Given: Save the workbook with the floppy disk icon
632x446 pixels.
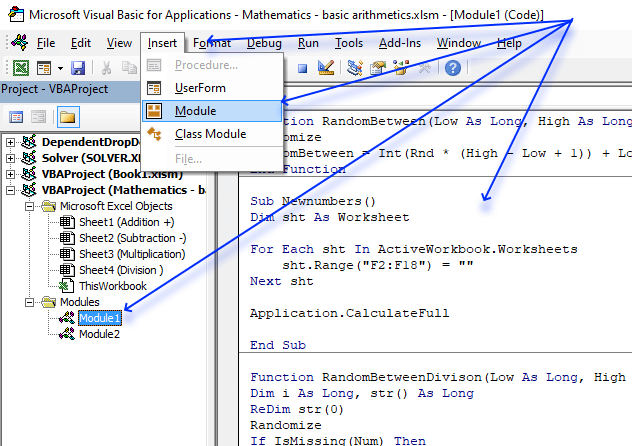Looking at the screenshot, I should (78, 67).
